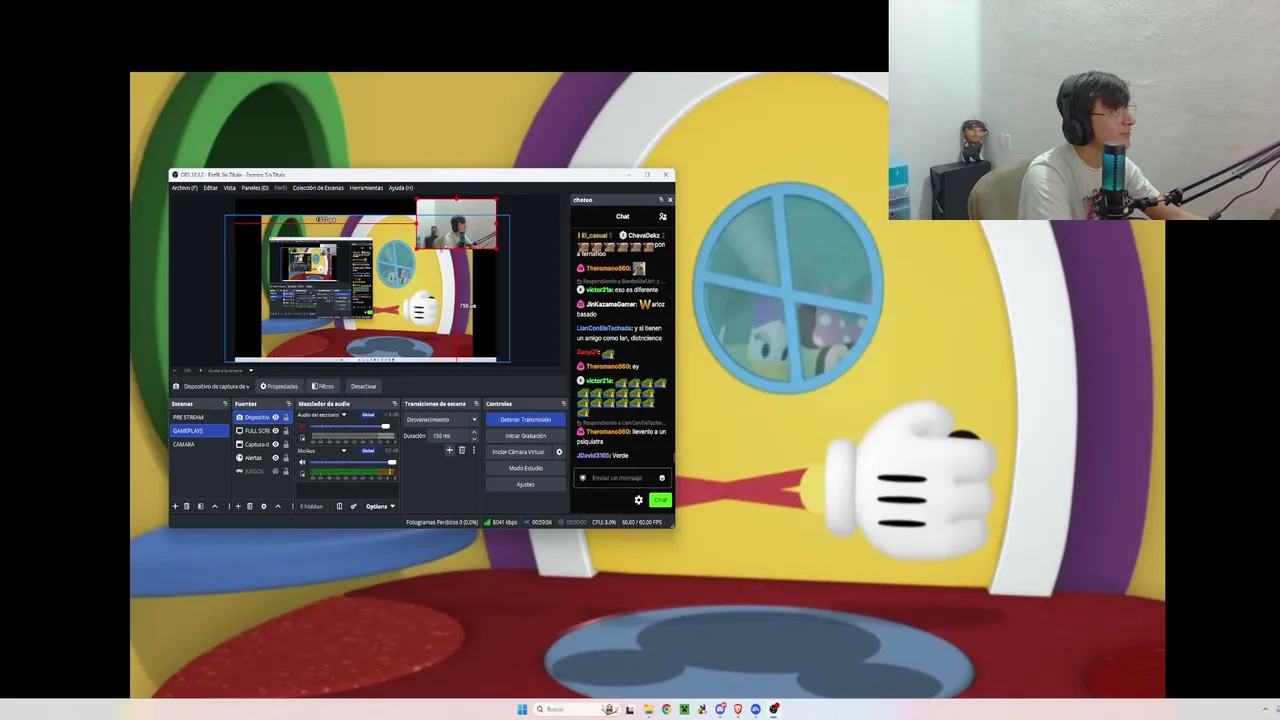Viewport: 1280px width, 720px height.
Task: Move scene up with arrow icon
Action: 214,506
